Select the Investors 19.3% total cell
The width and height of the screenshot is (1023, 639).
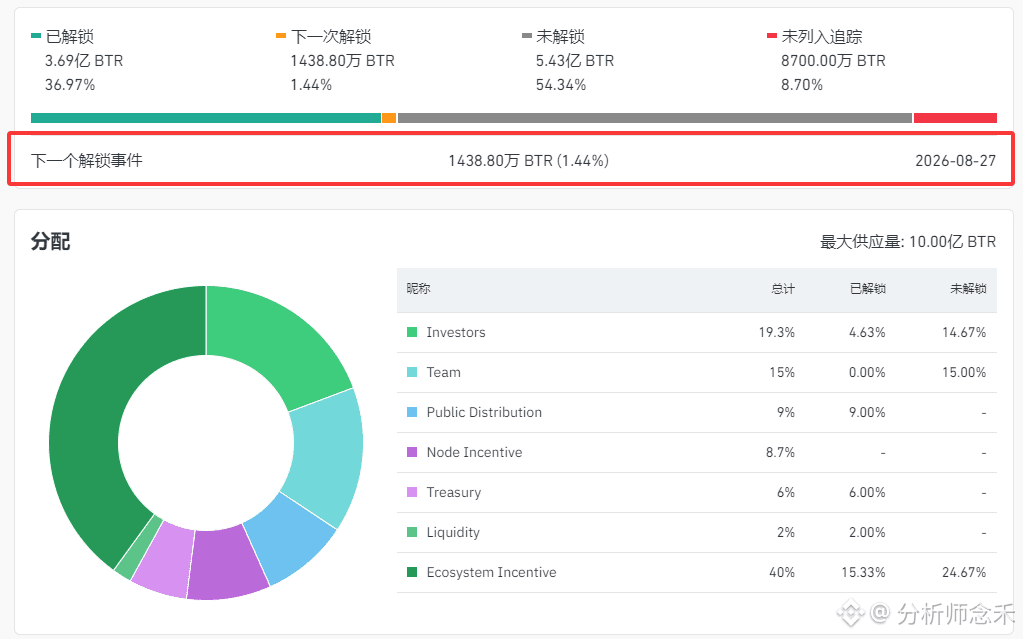(x=776, y=332)
